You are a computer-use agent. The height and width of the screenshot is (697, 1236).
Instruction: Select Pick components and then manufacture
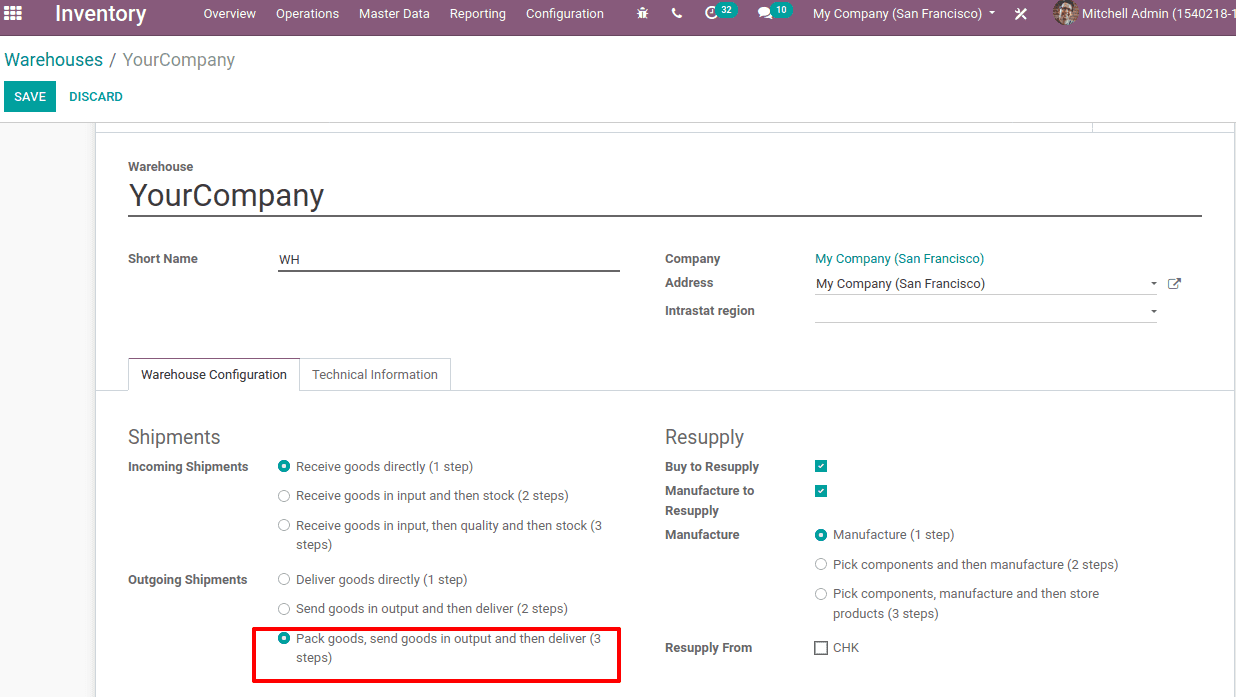coord(821,564)
